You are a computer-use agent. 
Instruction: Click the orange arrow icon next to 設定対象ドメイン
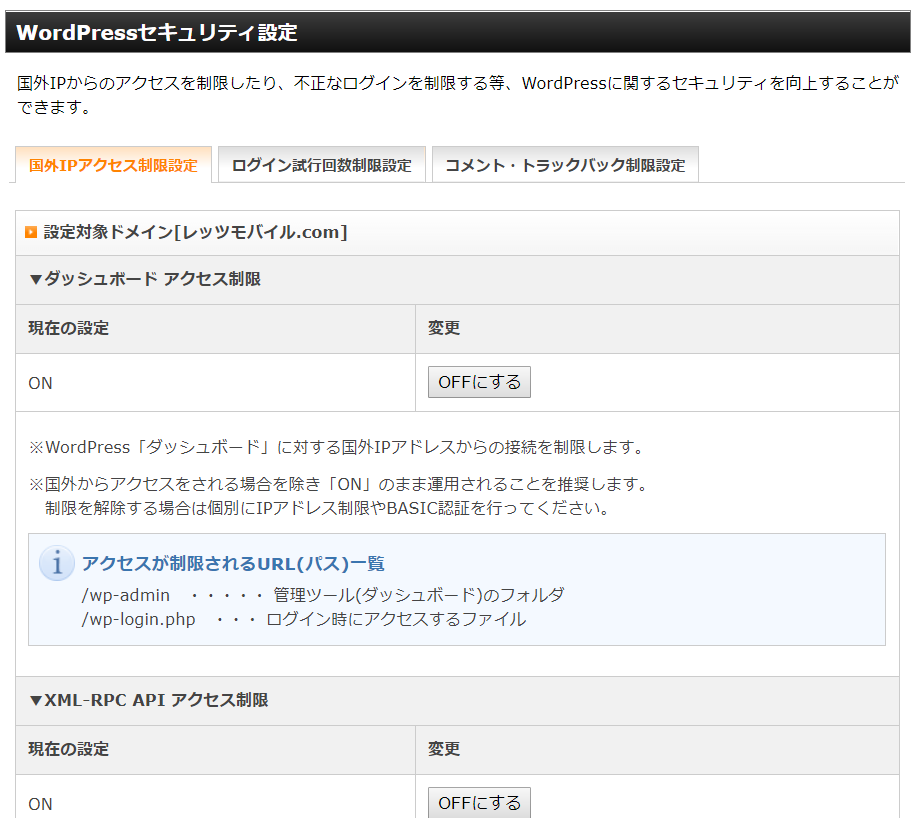coord(31,233)
